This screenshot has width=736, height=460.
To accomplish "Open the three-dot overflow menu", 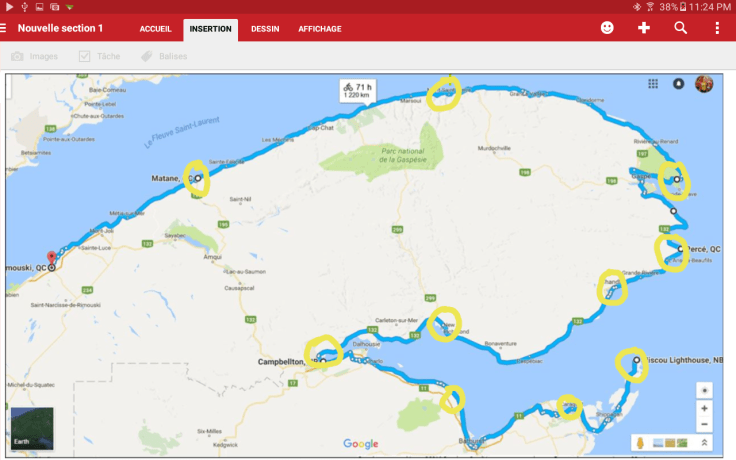I will click(x=717, y=28).
